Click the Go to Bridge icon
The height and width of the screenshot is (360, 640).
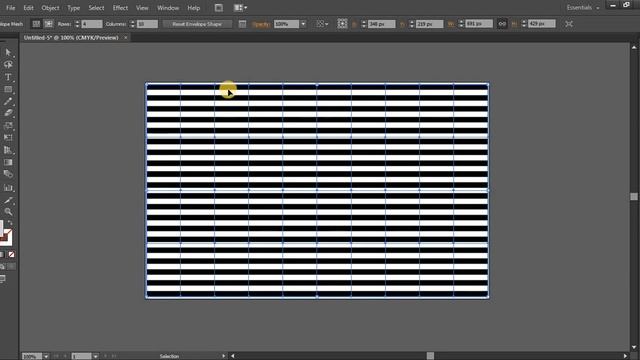(x=219, y=8)
